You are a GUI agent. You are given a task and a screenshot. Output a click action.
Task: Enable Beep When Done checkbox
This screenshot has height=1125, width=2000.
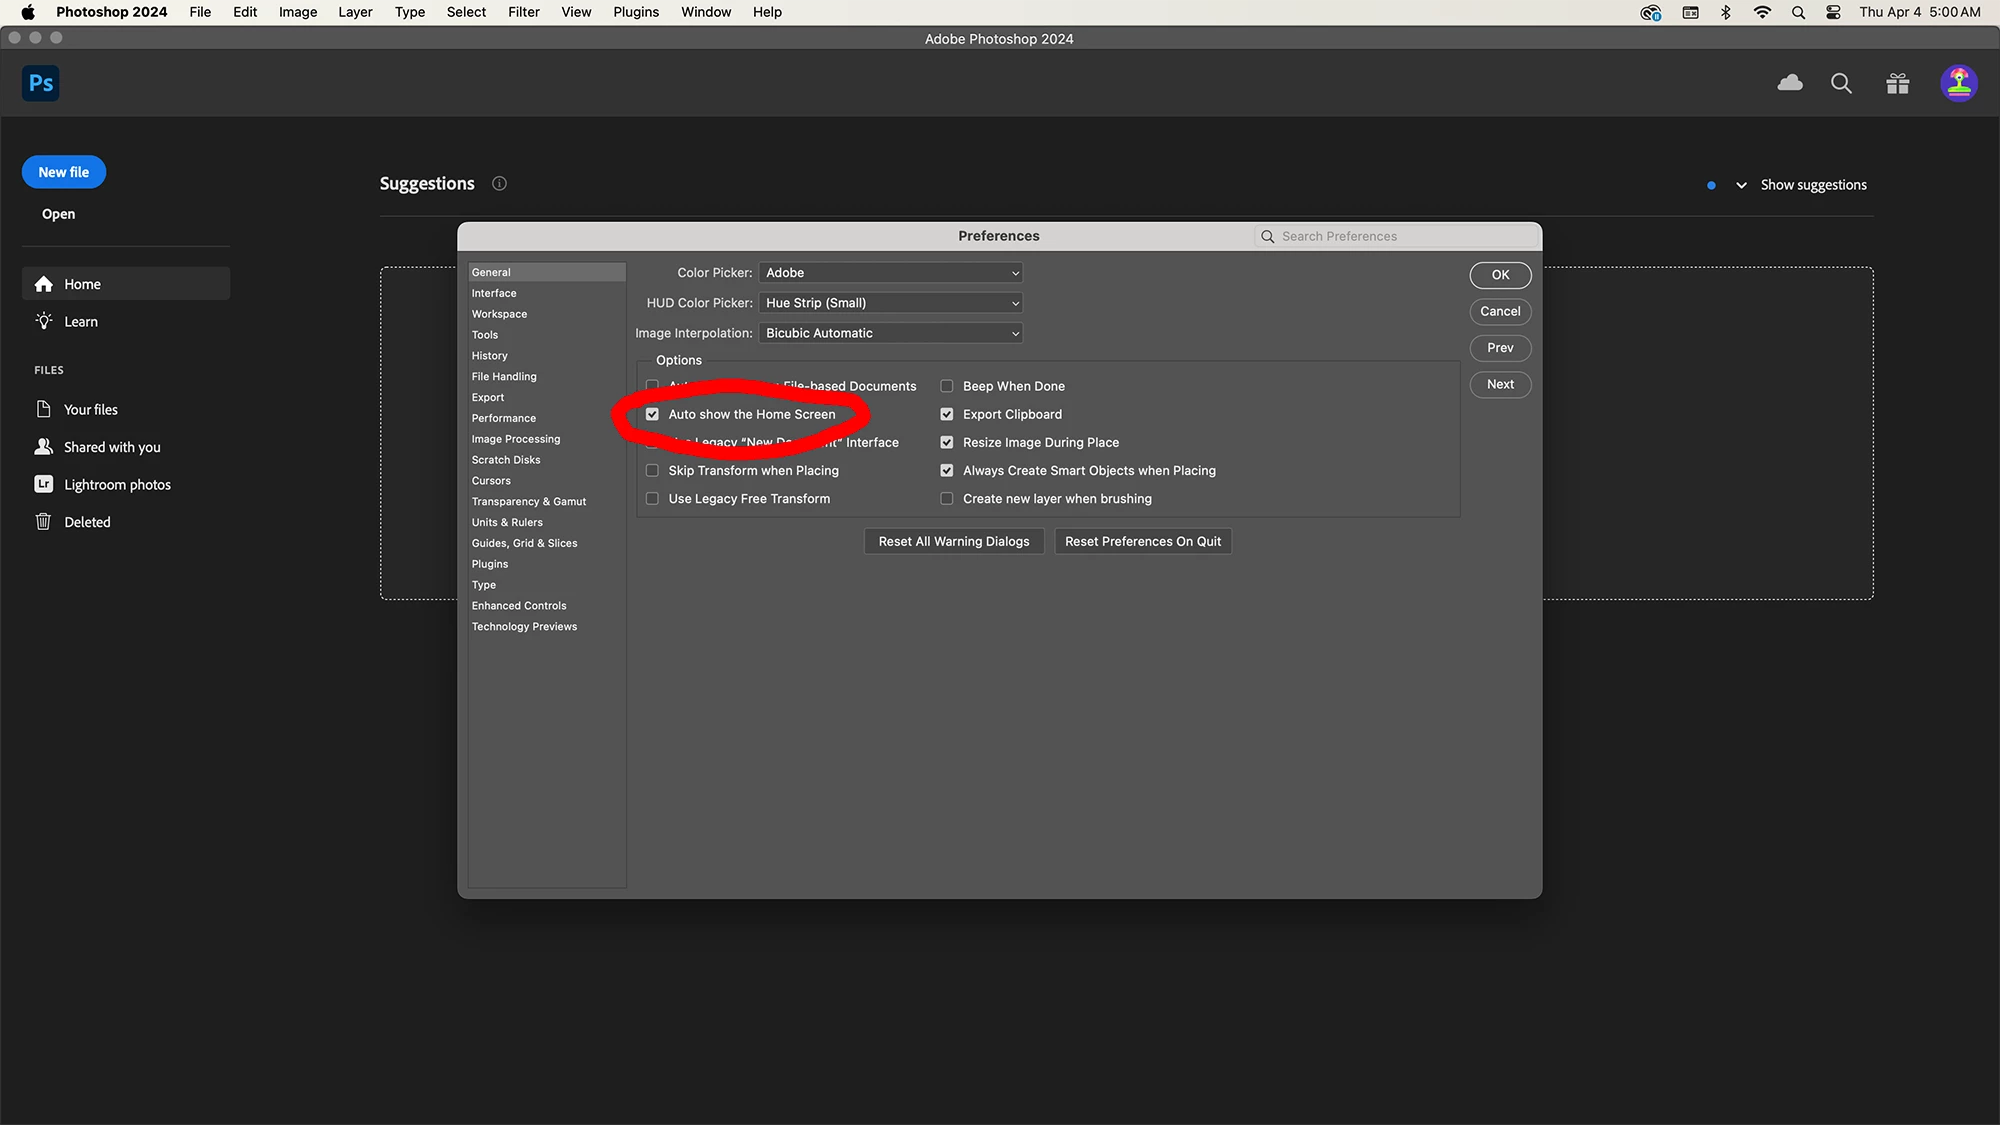[x=946, y=386]
